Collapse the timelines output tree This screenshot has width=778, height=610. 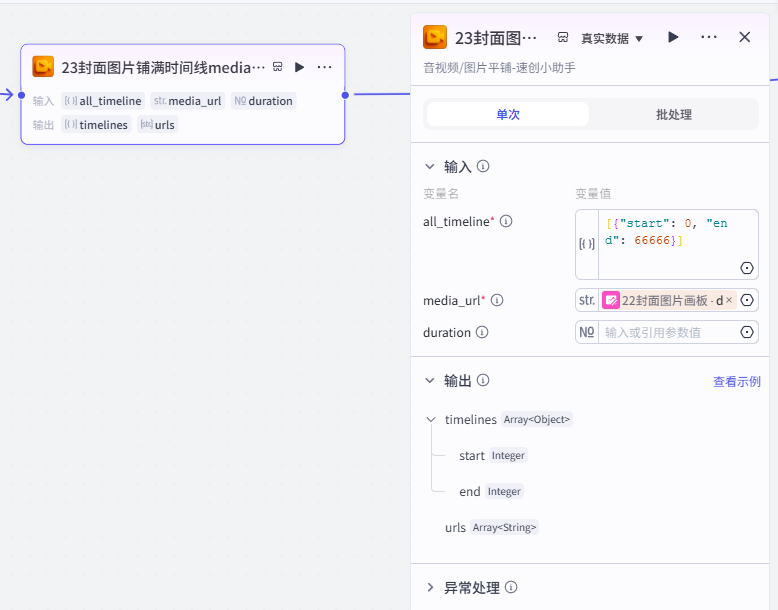pyautogui.click(x=431, y=419)
